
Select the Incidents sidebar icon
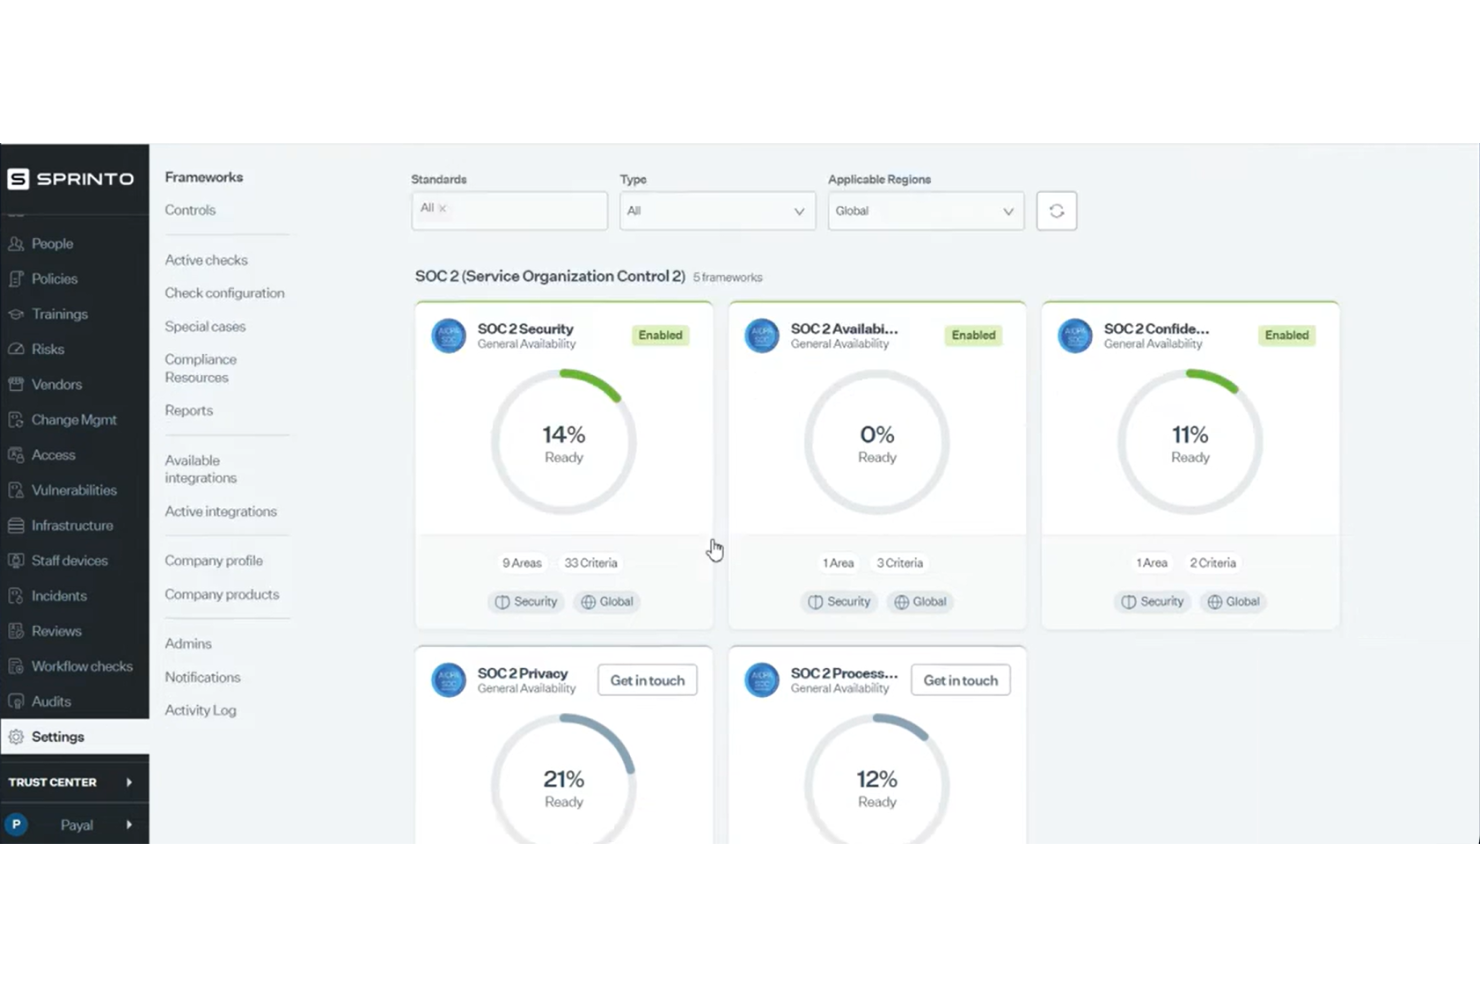(x=16, y=596)
